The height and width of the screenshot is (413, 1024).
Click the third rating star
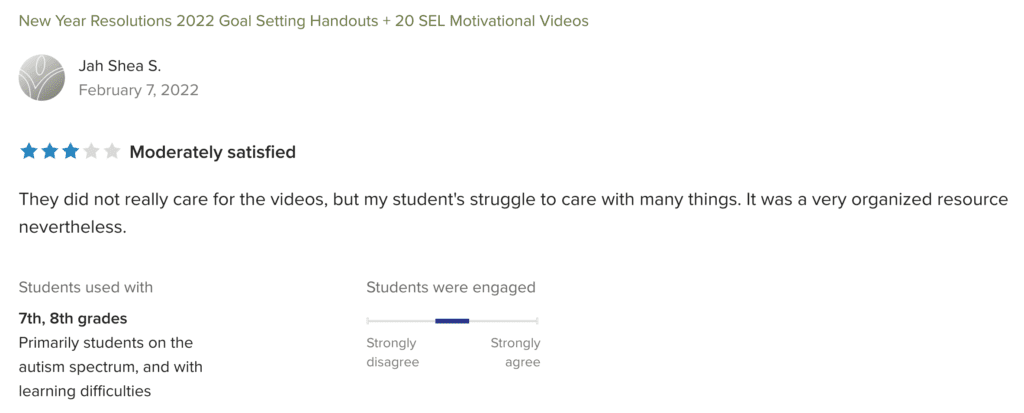click(x=70, y=152)
